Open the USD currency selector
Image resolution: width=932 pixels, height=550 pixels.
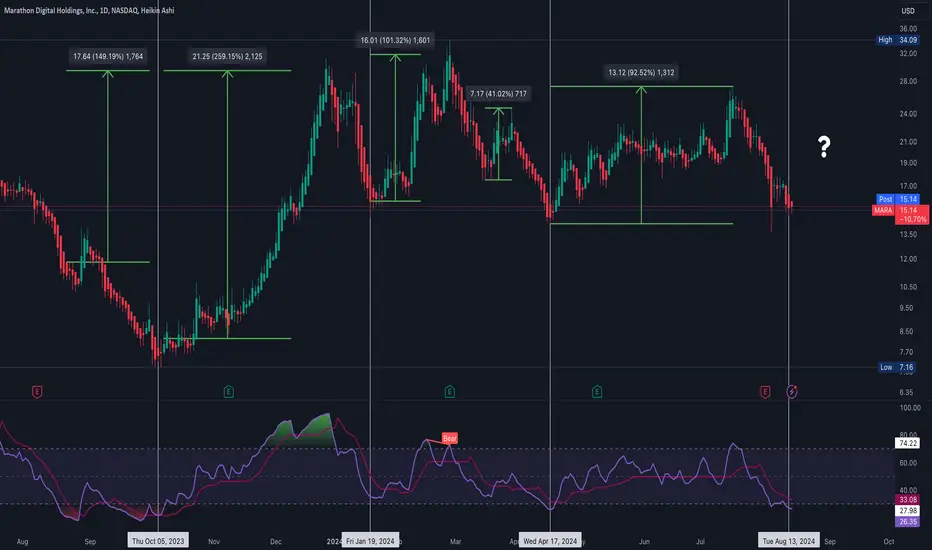coord(908,11)
